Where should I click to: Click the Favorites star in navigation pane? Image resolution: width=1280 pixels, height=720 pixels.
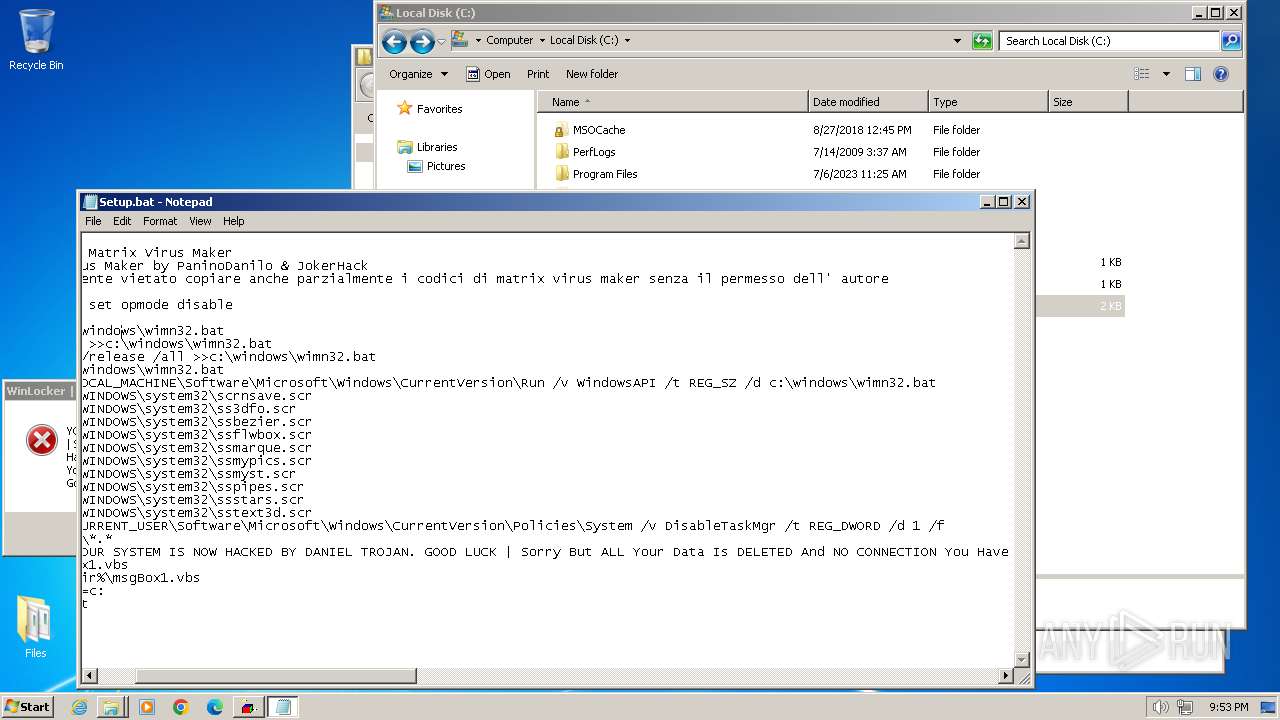[x=404, y=108]
